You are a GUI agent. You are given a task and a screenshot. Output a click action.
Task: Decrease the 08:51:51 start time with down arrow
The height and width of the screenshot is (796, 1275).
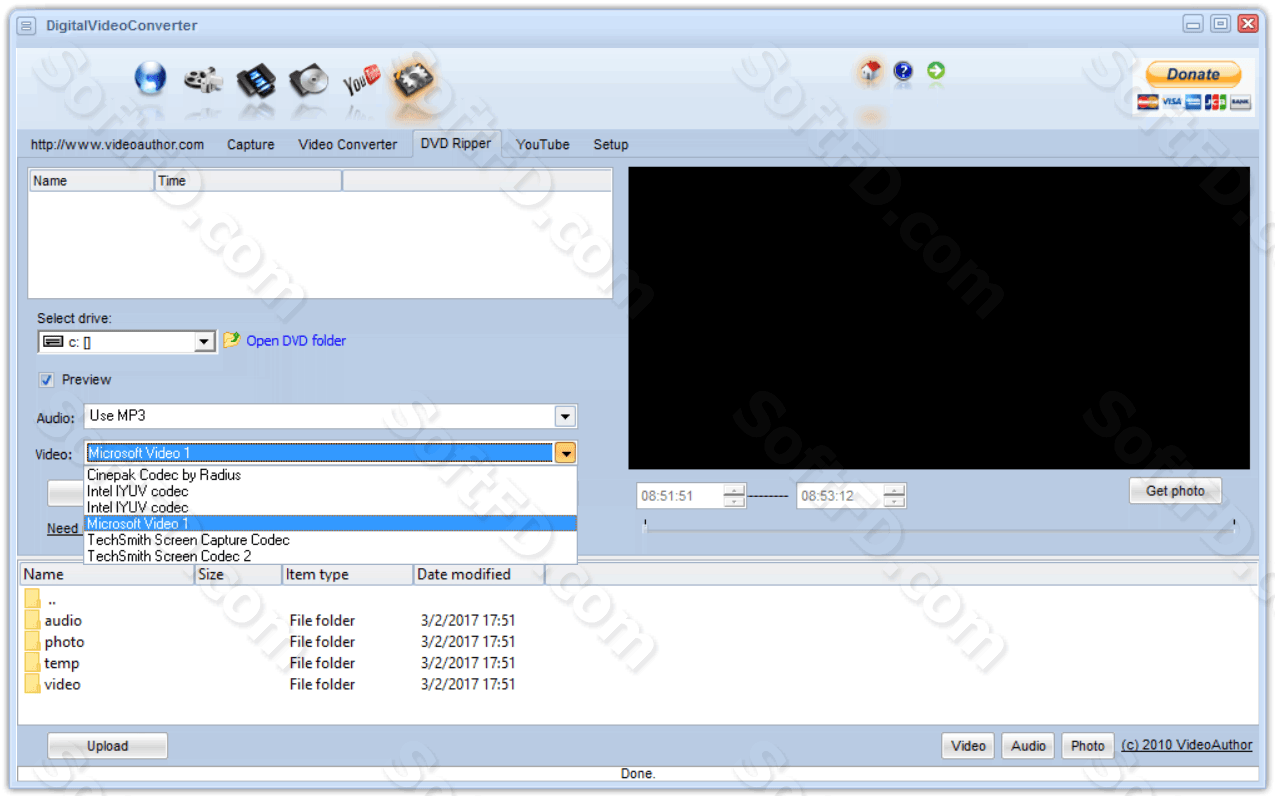735,501
